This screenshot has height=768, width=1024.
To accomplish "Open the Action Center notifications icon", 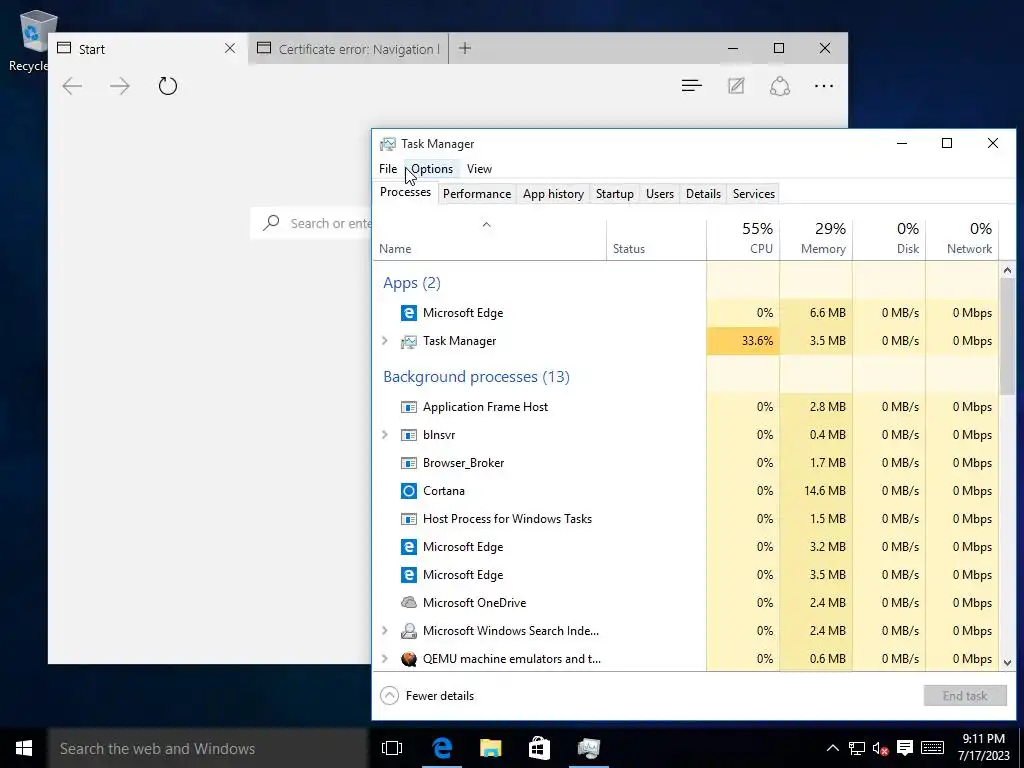I will click(904, 748).
